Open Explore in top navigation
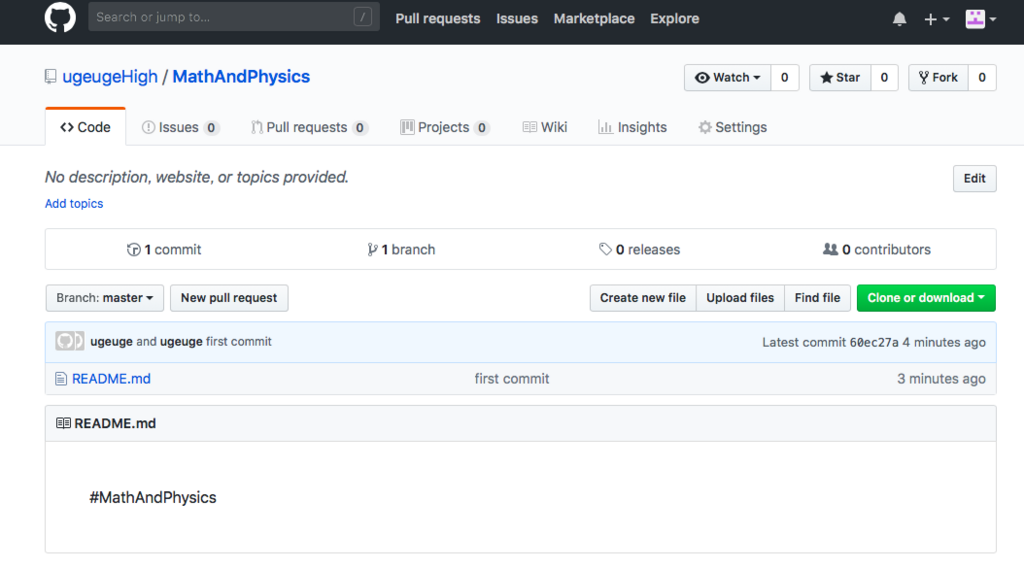1024x568 pixels. point(675,19)
